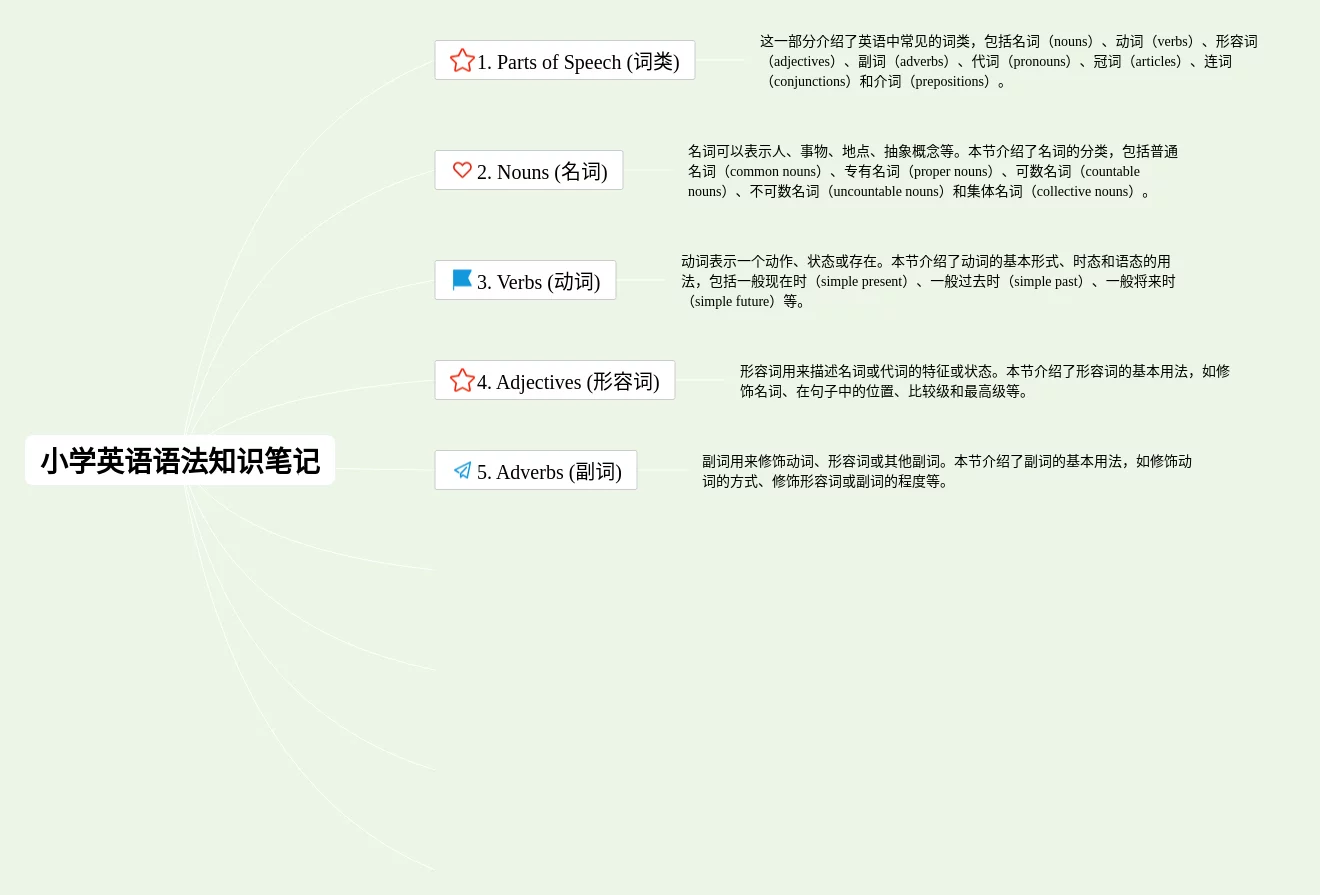Select the Verbs description starting 动词表示一个动作
The image size is (1320, 895).
(x=928, y=281)
